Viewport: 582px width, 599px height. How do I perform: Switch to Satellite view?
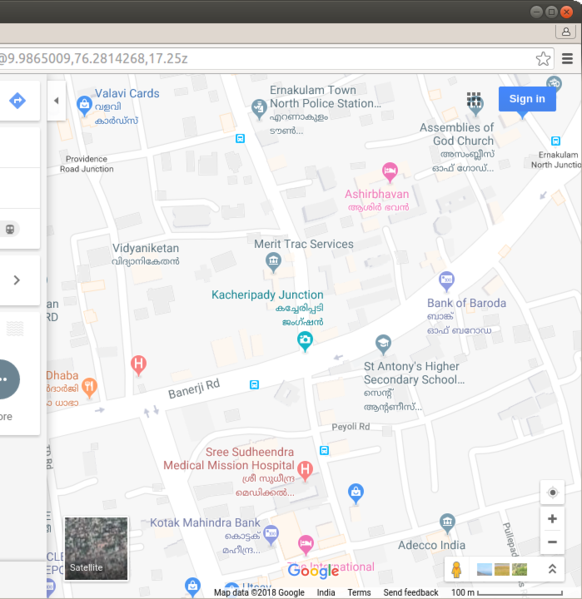coord(96,549)
